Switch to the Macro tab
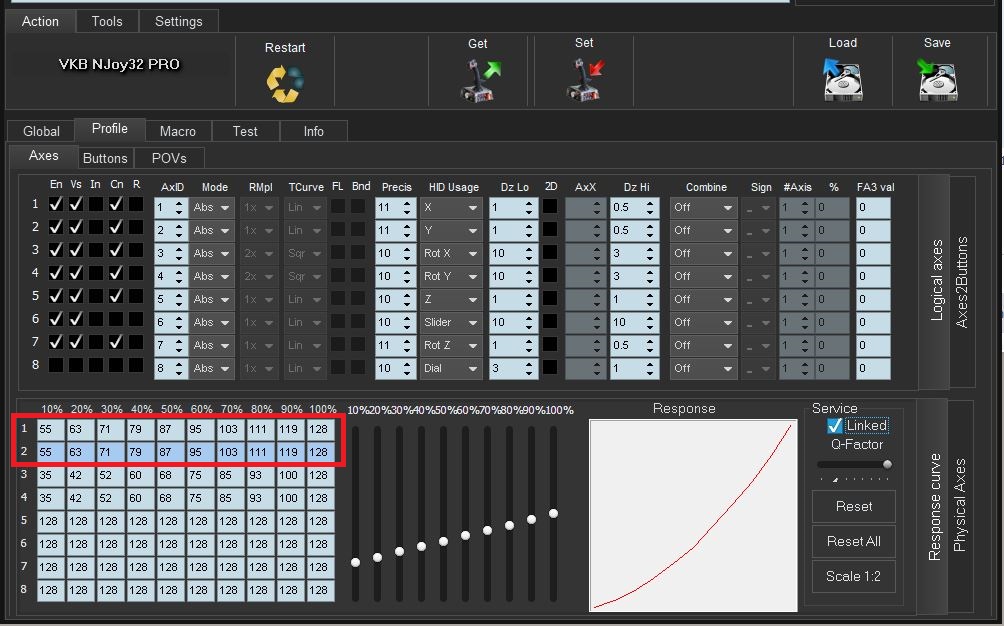Viewport: 1004px width, 626px height. [x=178, y=131]
